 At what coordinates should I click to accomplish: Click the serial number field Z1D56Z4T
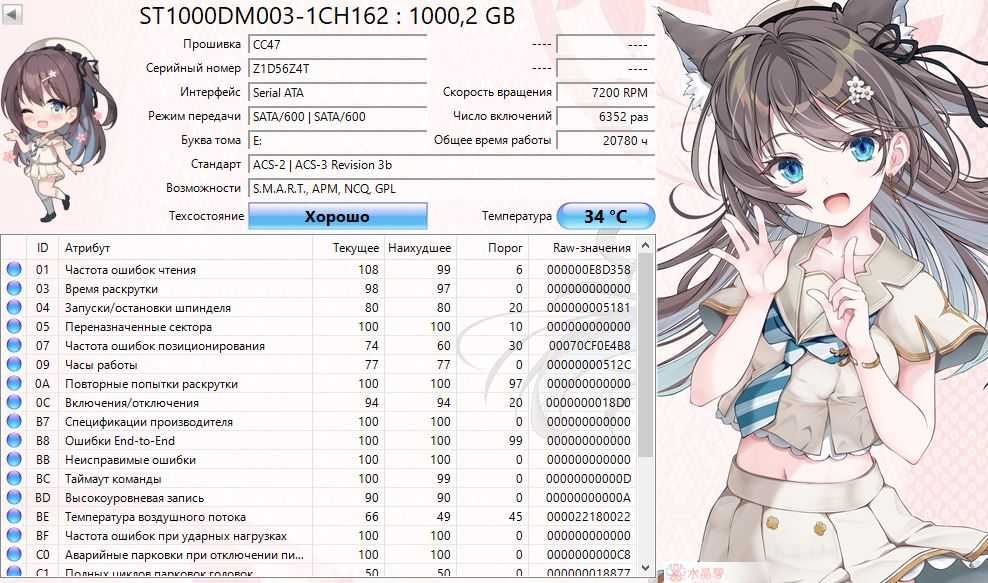coord(338,69)
